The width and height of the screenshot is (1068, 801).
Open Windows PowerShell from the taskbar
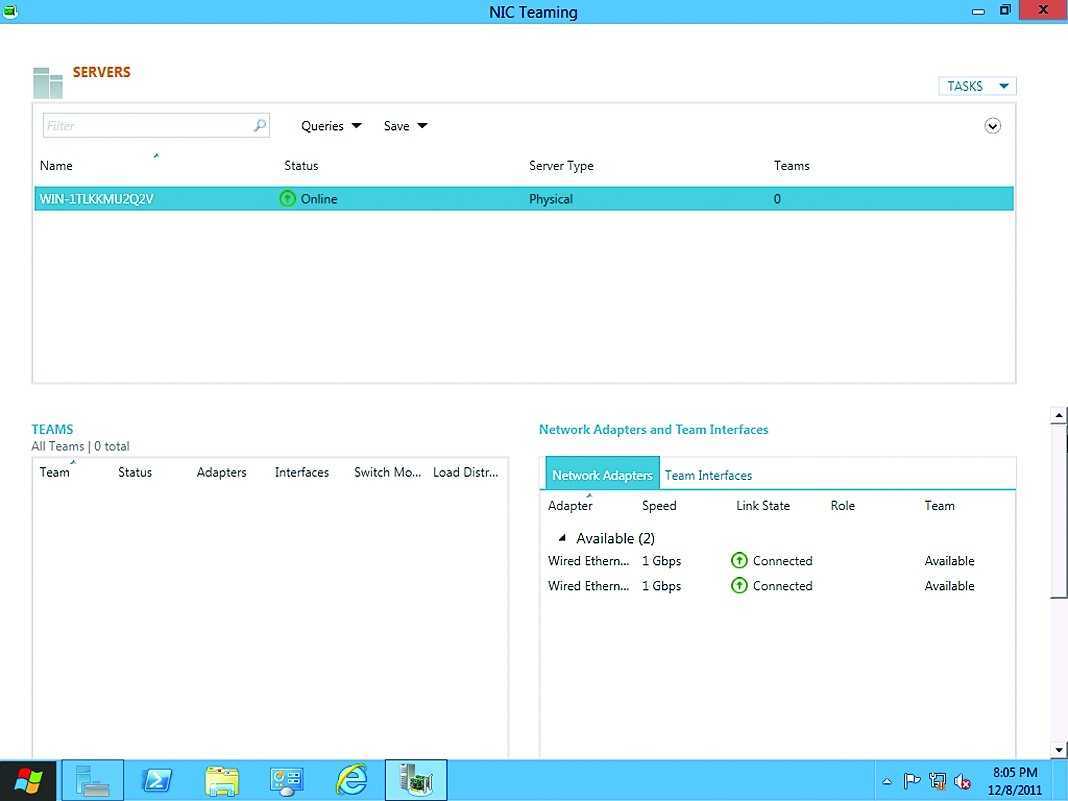157,780
